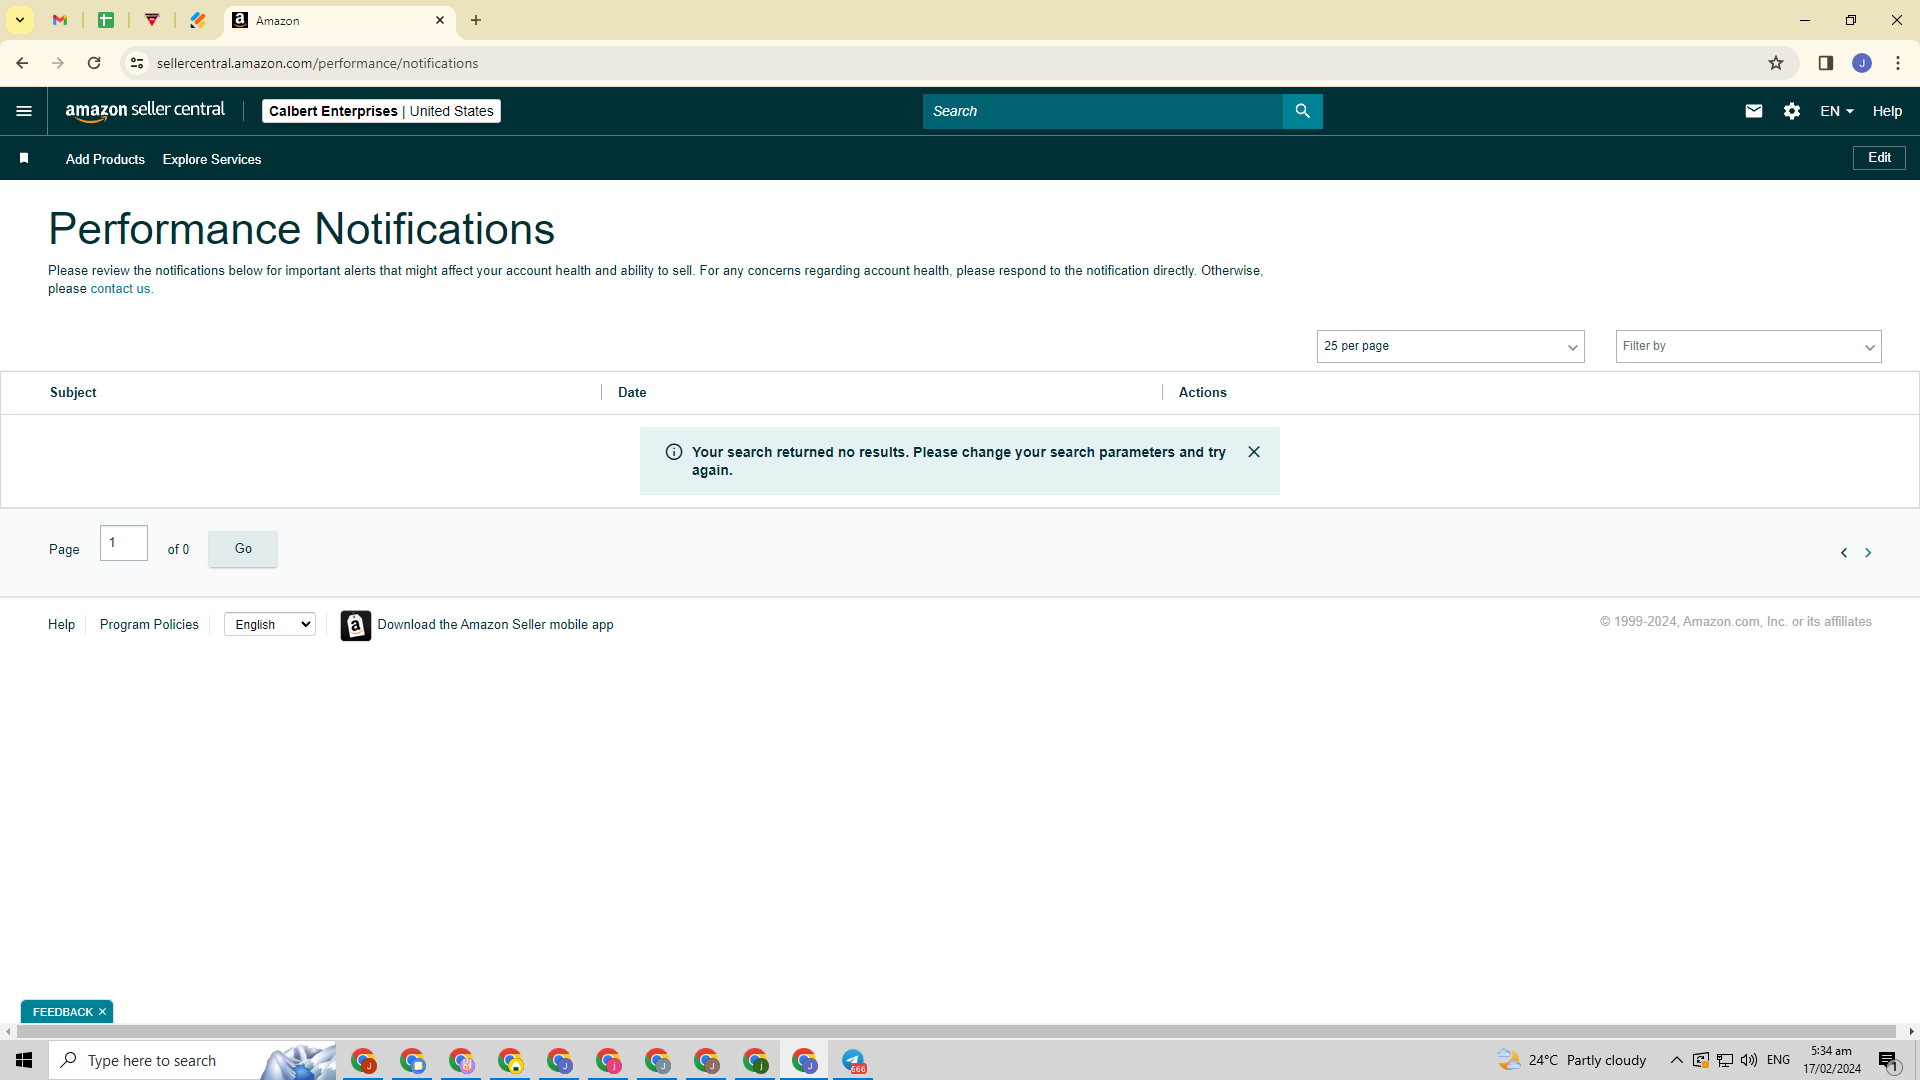This screenshot has height=1080, width=1920.
Task: Expand the 25 per page dropdown
Action: click(x=1450, y=346)
